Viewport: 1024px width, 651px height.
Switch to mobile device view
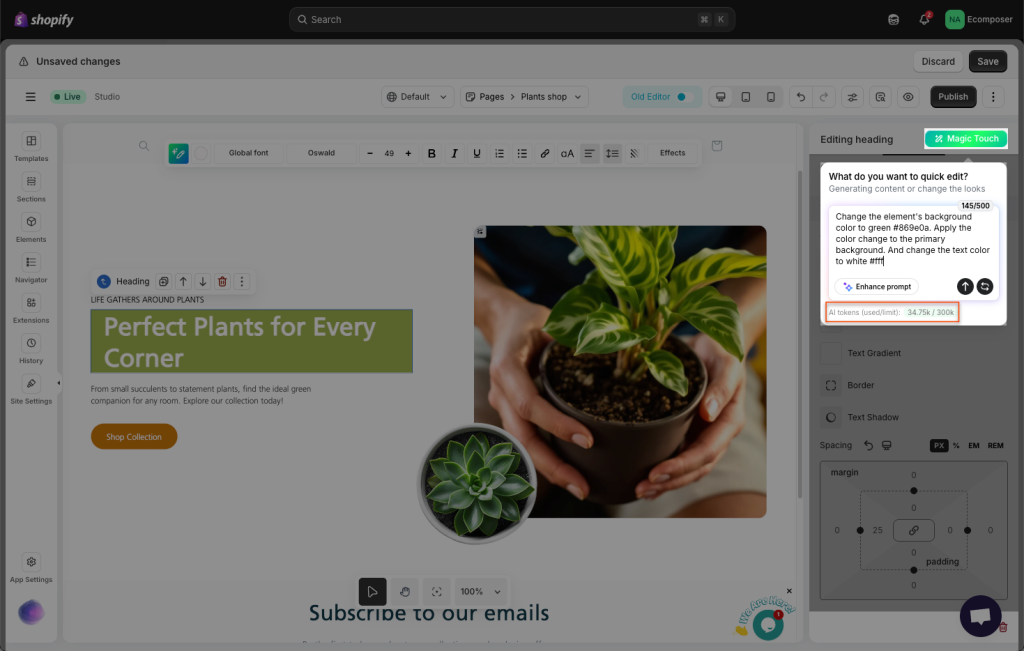click(x=771, y=97)
